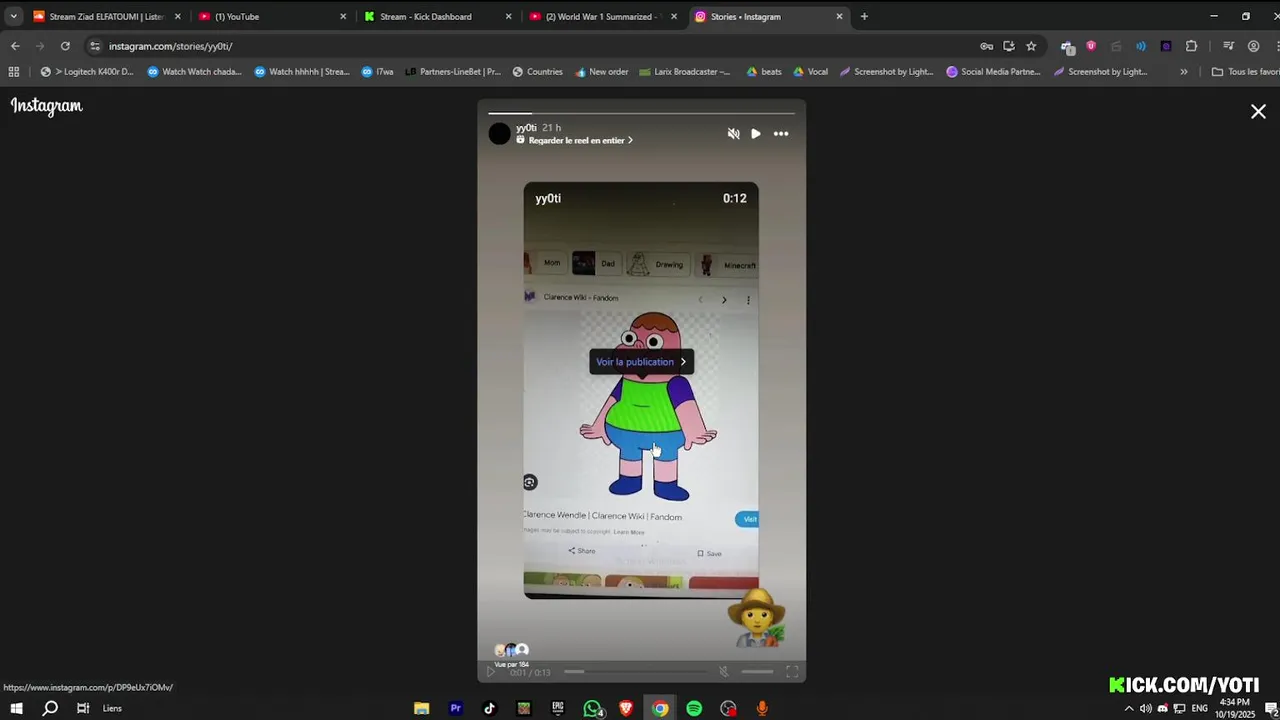
Task: Switch to the YouTube tab
Action: (x=272, y=16)
